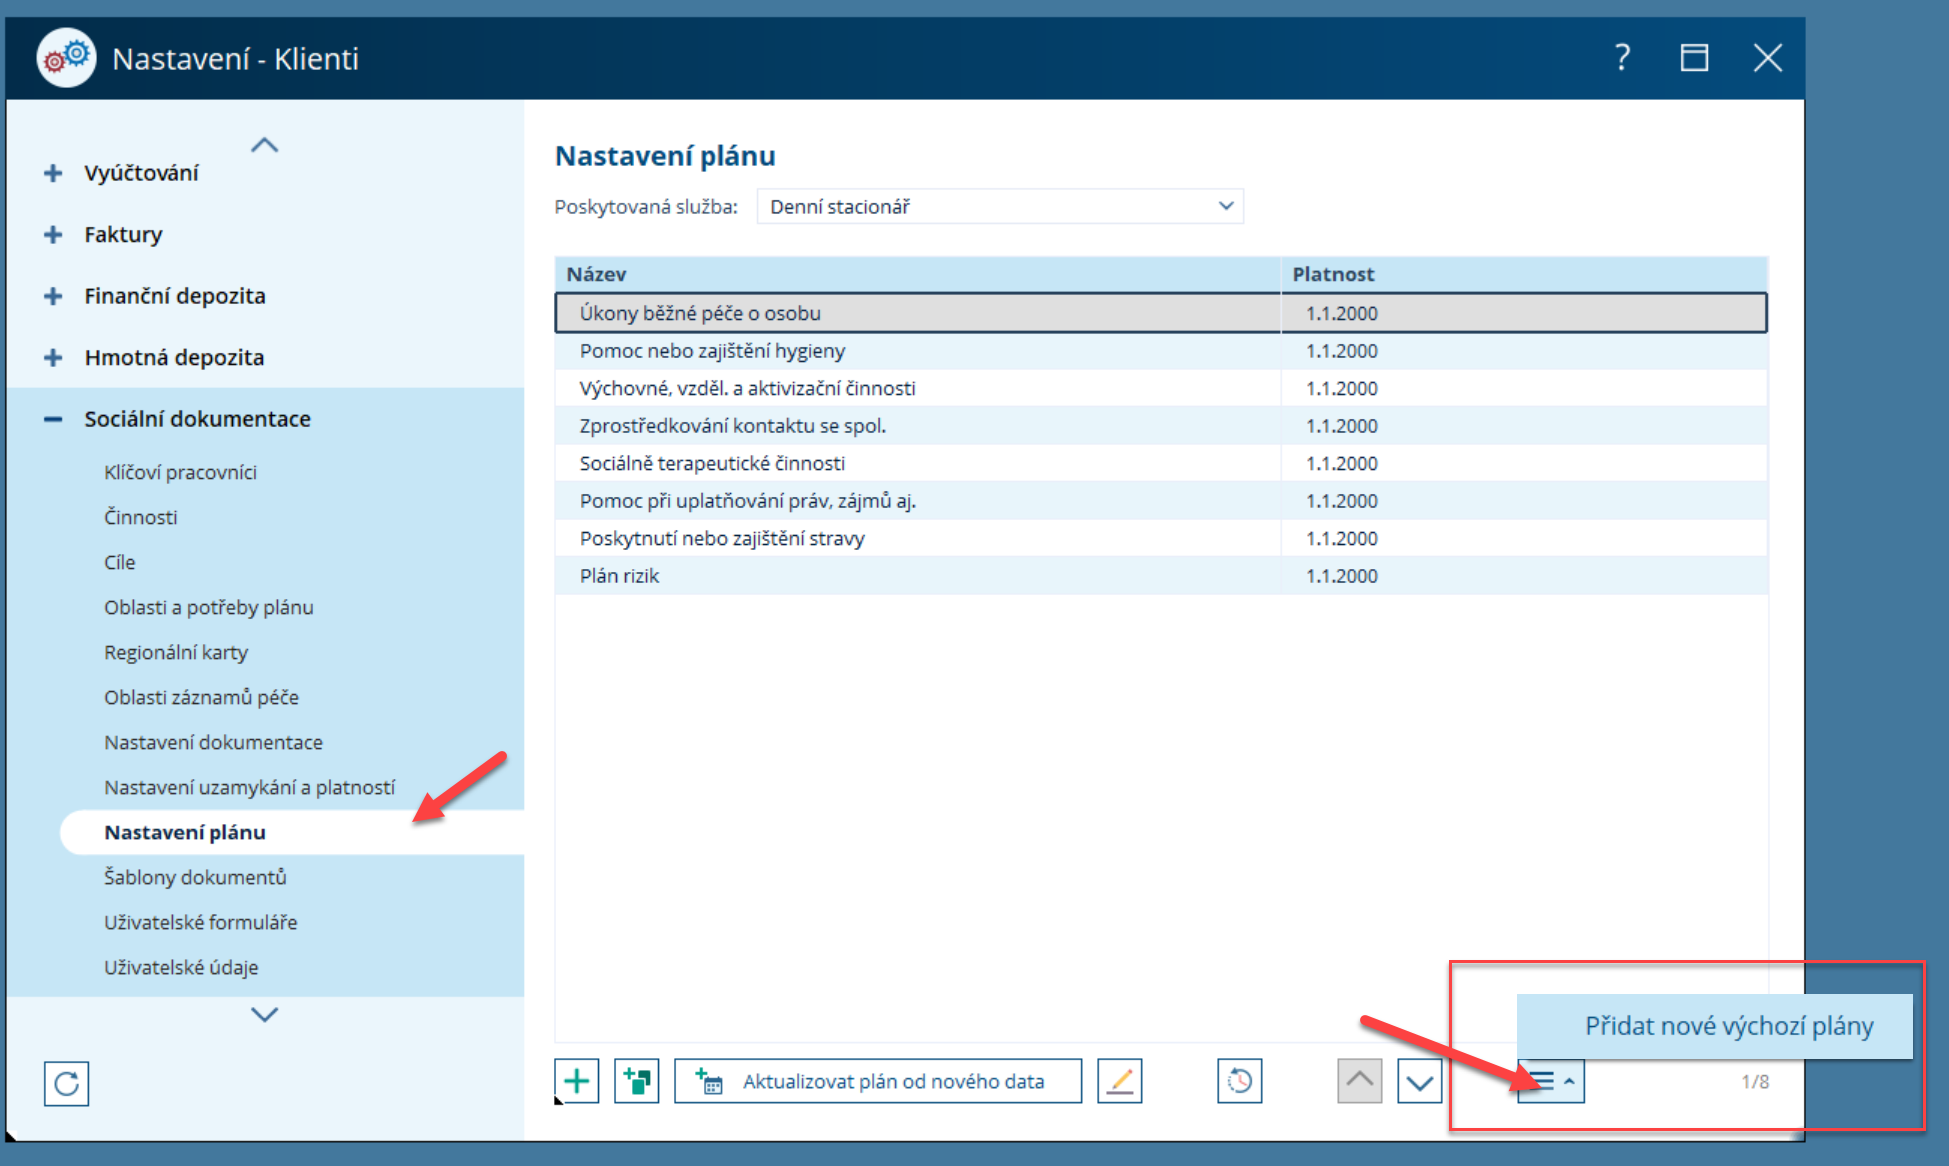Click the duplicate plan copy icon

637,1081
